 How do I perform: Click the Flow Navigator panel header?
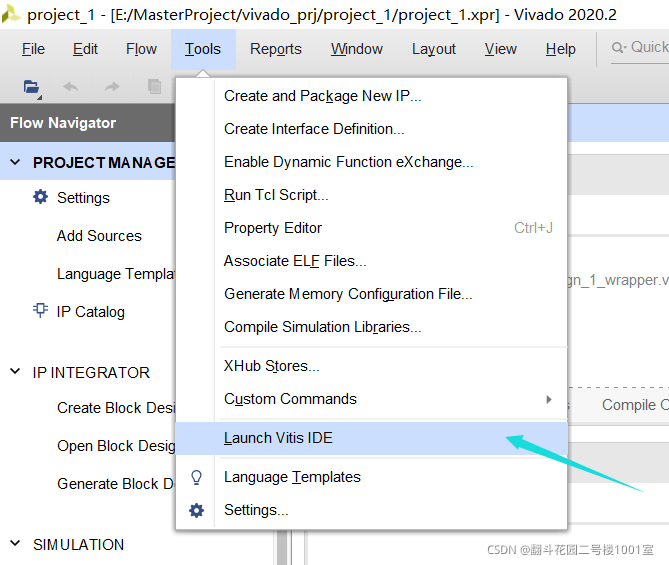click(87, 123)
